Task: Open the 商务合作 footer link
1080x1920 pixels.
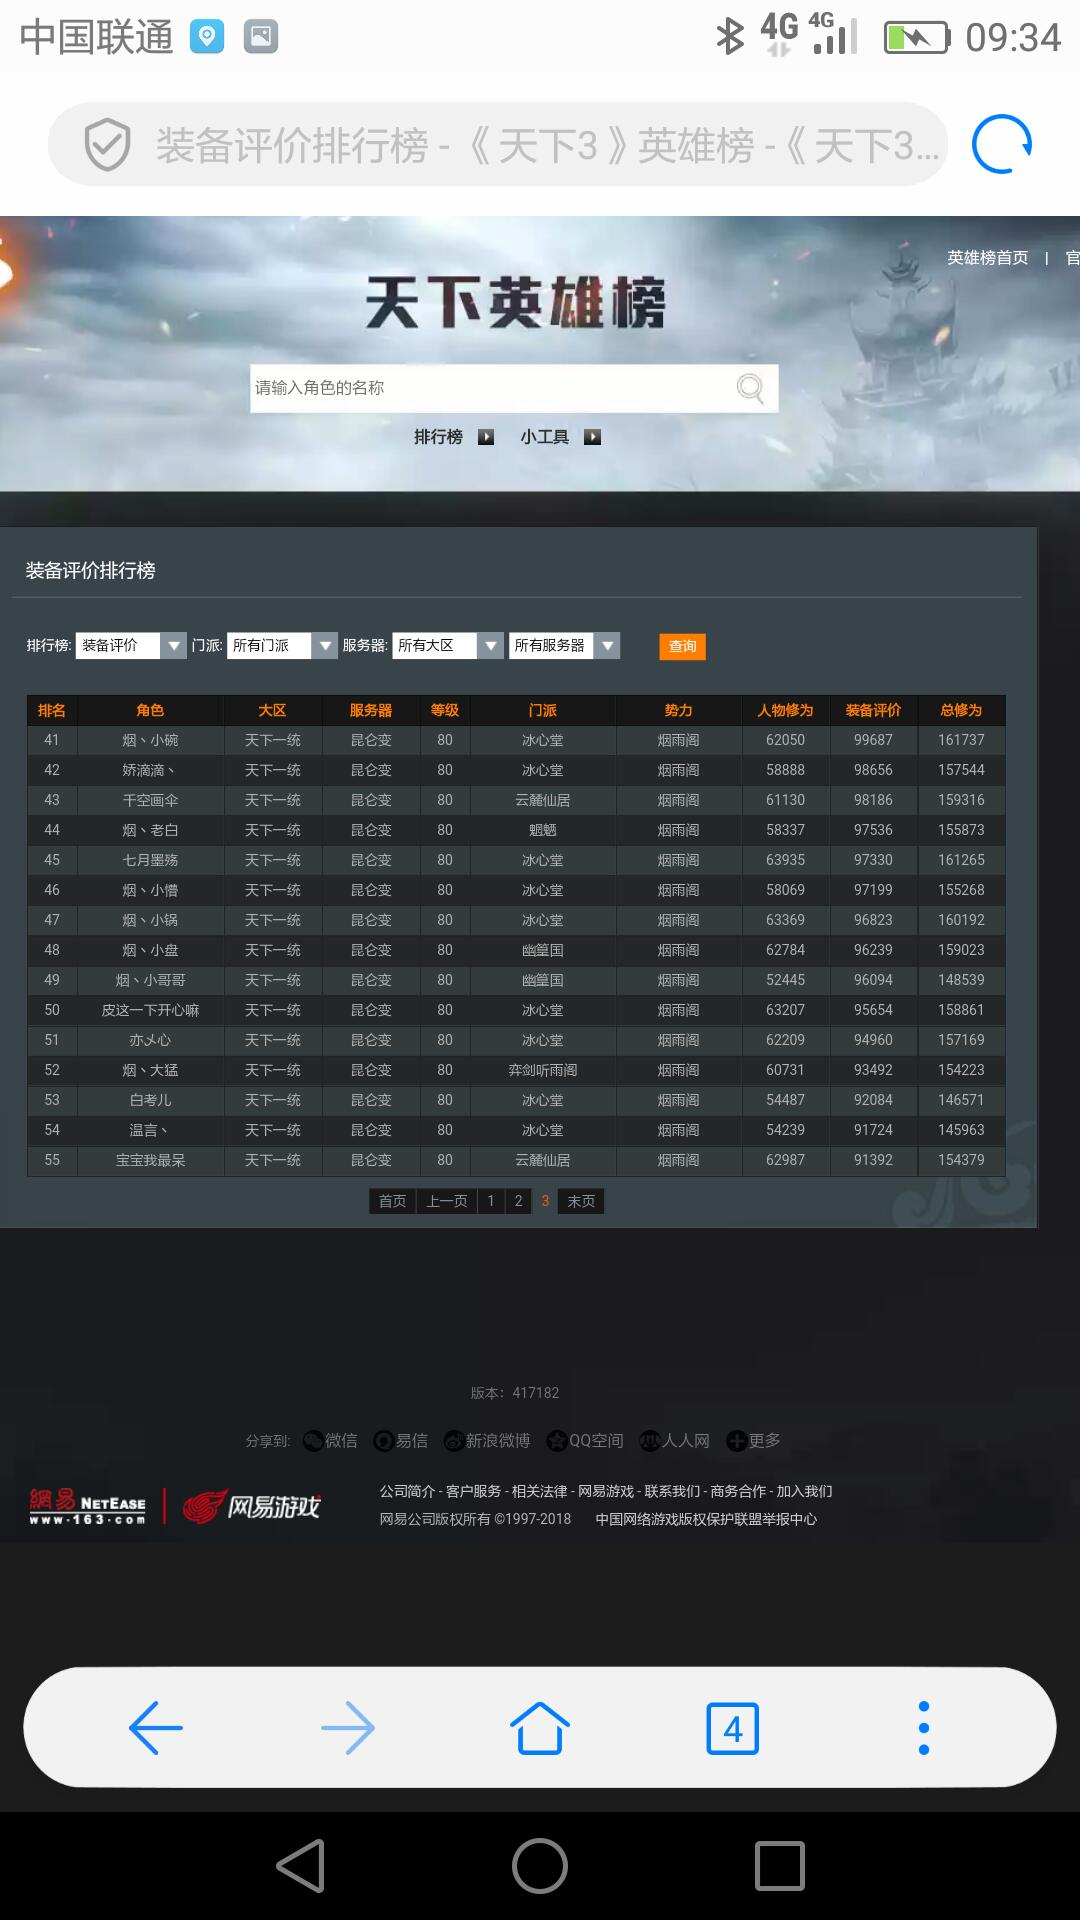Action: (x=738, y=1491)
